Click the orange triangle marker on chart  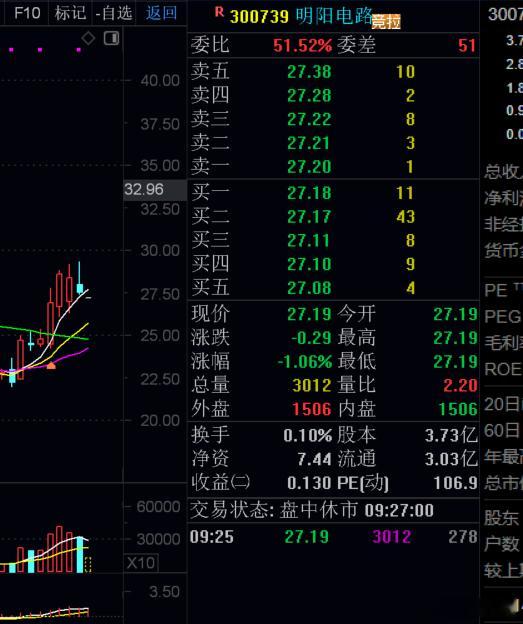(x=51, y=365)
